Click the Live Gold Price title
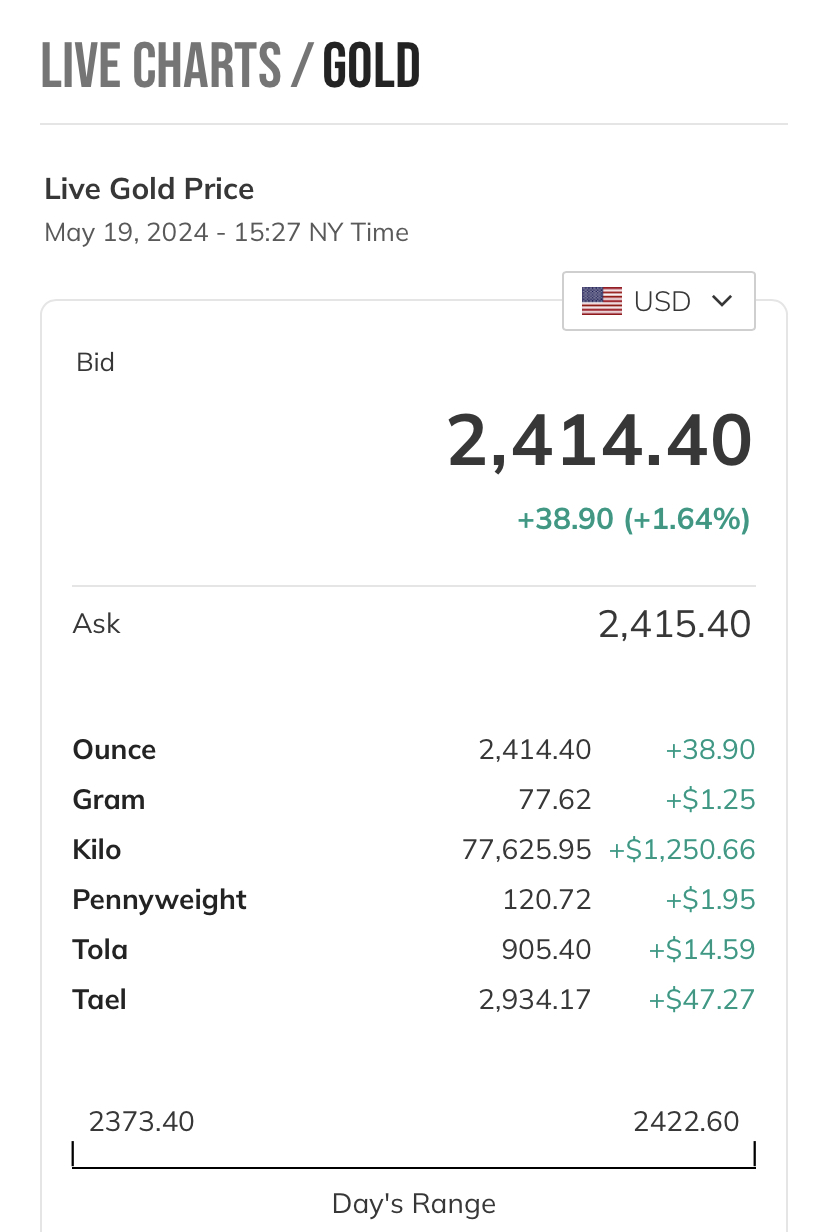Screen dimensions: 828x1232 point(150,189)
